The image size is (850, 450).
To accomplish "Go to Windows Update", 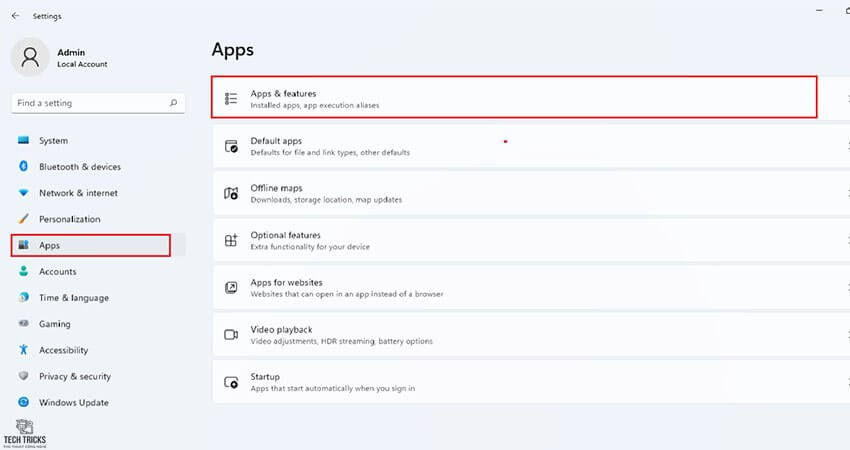I will [99, 402].
